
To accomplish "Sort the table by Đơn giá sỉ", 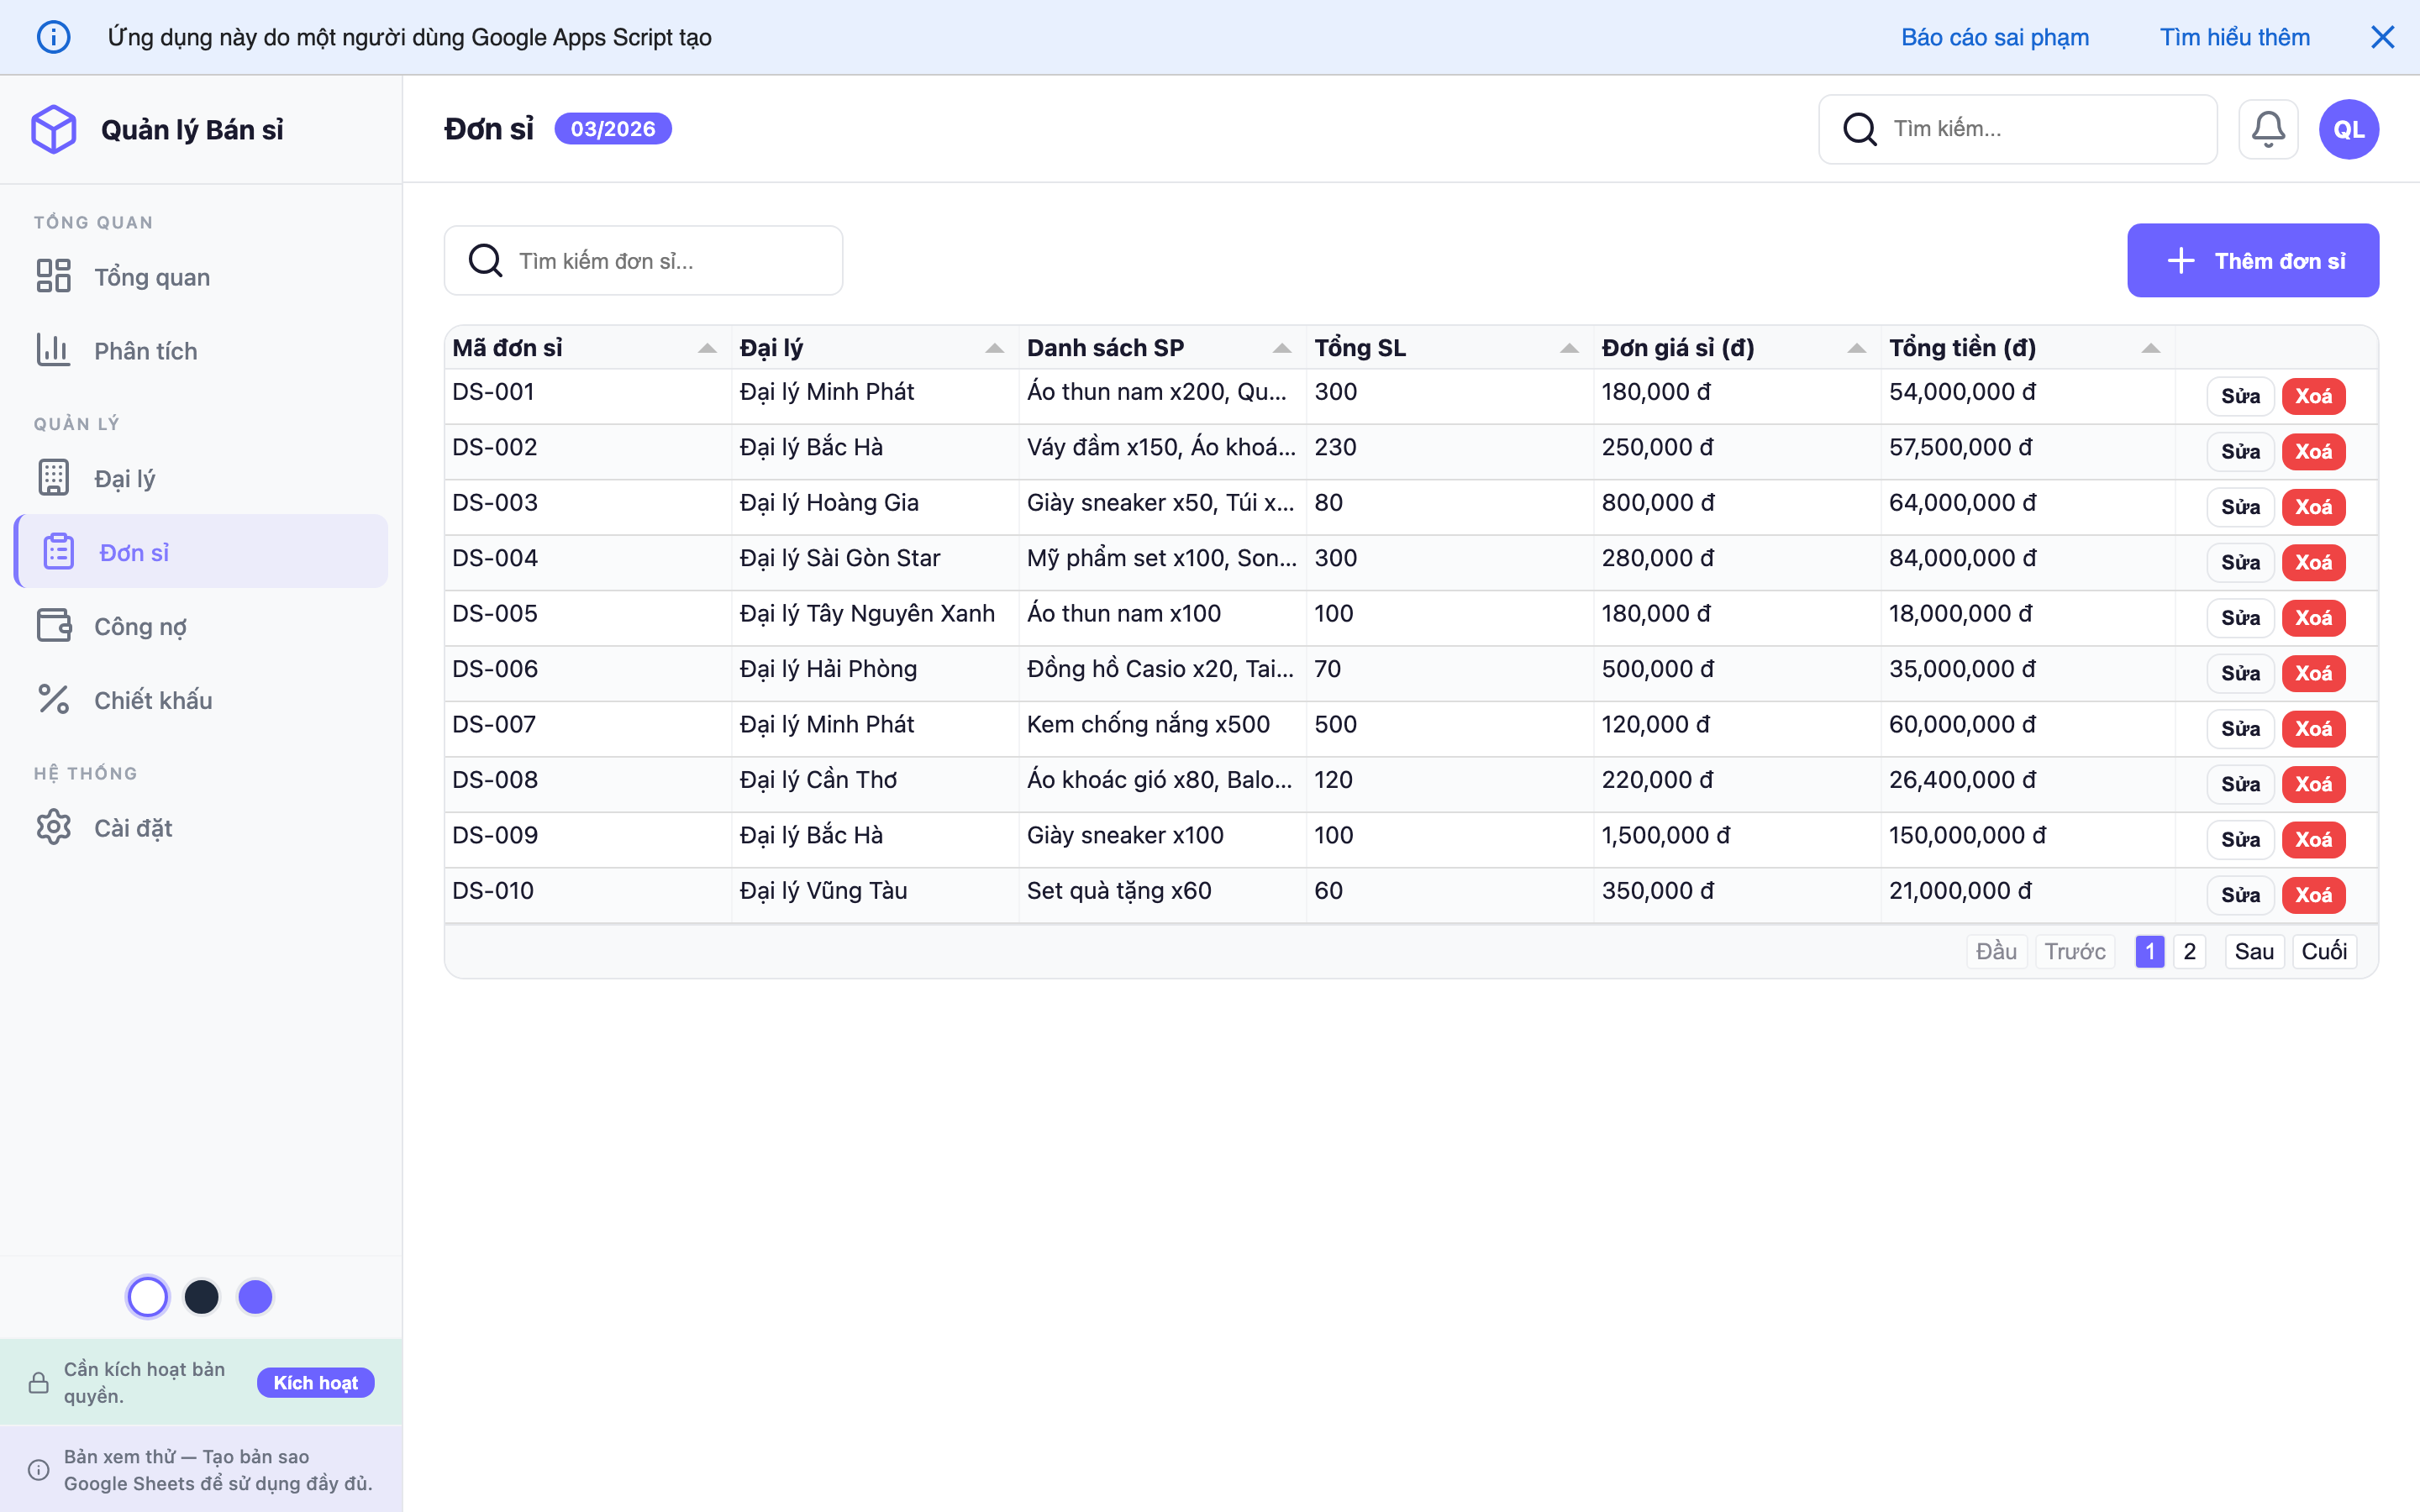I will (1856, 348).
